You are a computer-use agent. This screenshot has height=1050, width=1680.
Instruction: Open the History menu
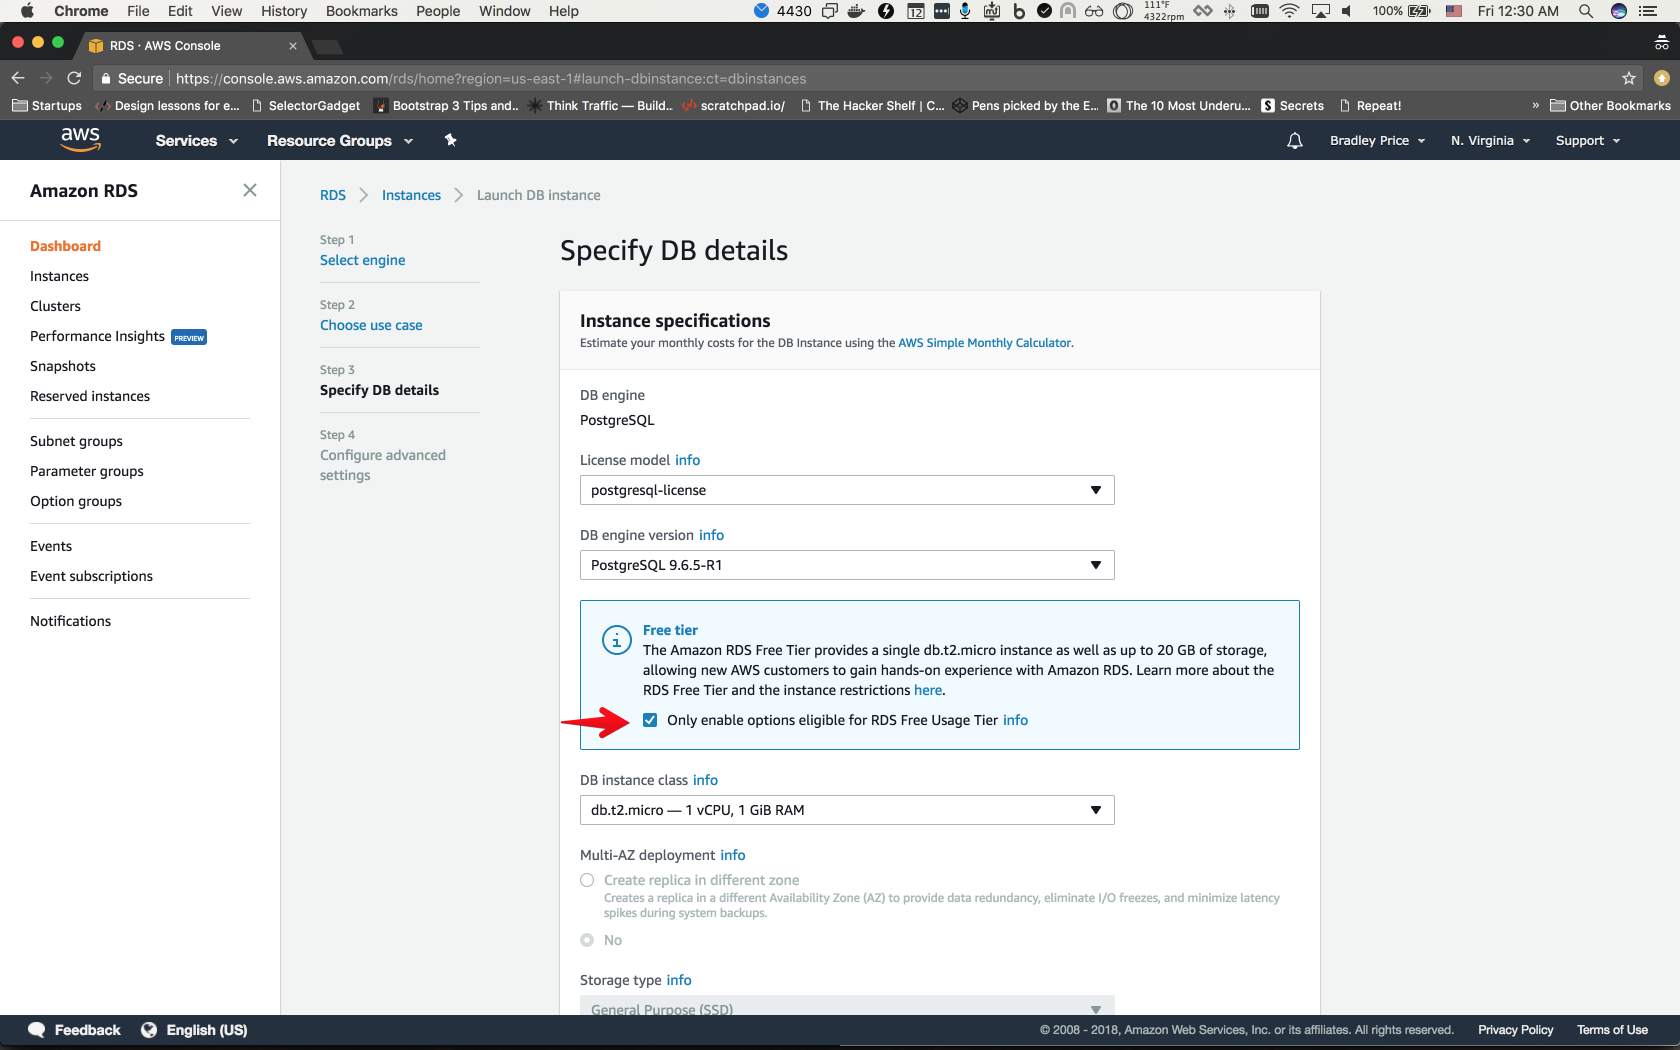coord(284,11)
